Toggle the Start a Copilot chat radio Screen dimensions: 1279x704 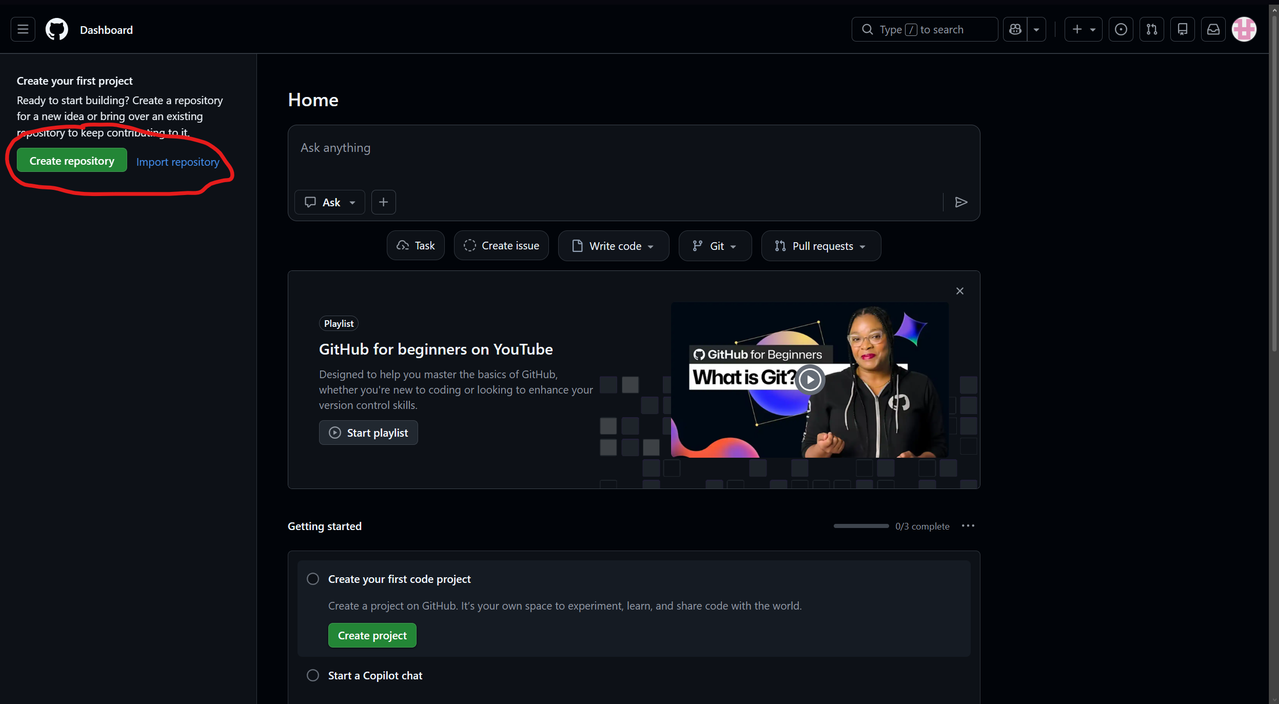point(313,676)
